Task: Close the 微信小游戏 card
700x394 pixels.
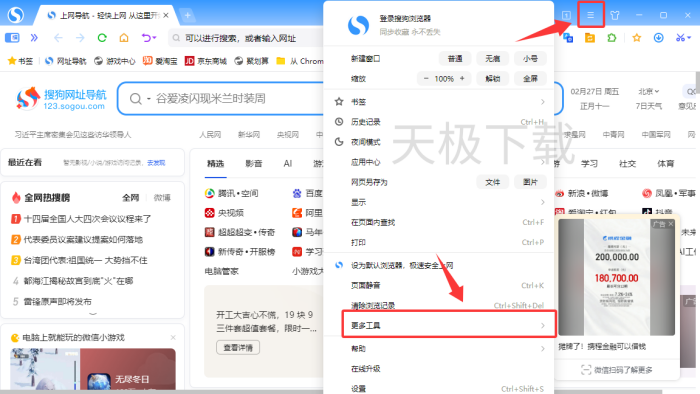Action: pyautogui.click(x=173, y=338)
